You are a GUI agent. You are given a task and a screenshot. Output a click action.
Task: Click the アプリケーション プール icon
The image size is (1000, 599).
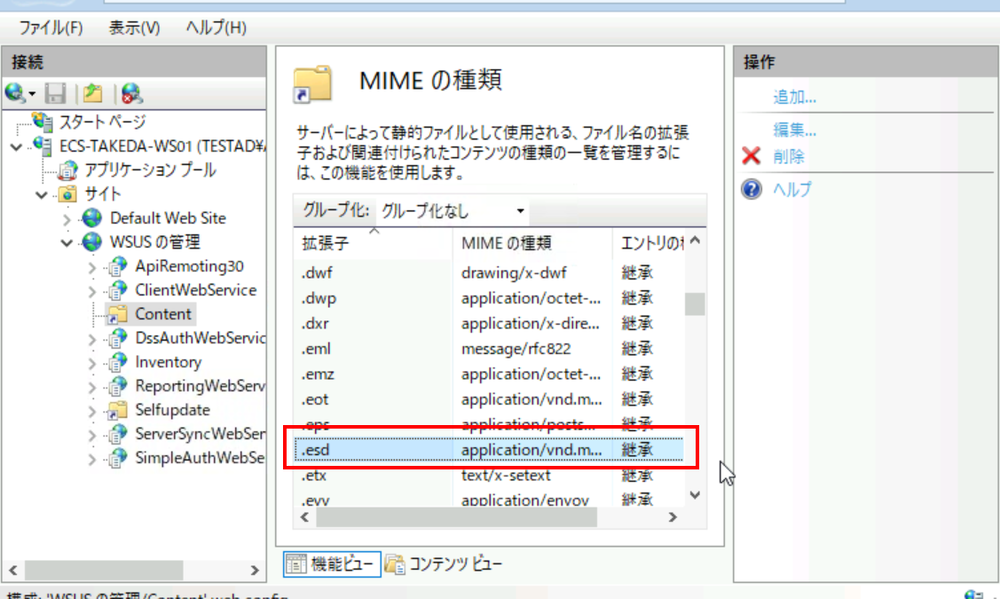click(68, 170)
